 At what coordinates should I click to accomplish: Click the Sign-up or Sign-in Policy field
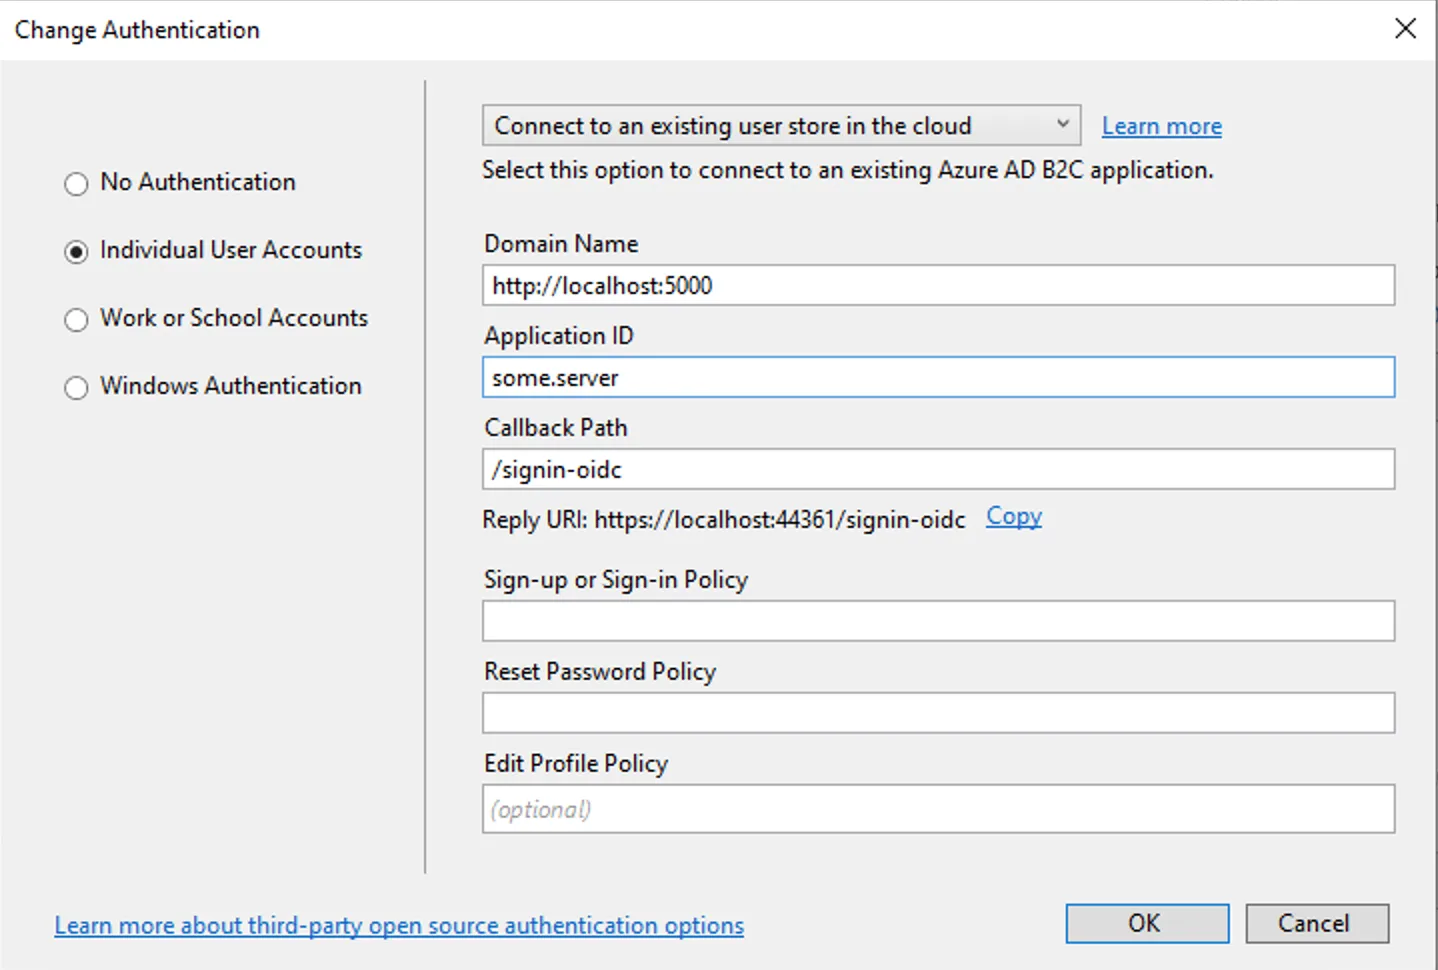(x=937, y=621)
